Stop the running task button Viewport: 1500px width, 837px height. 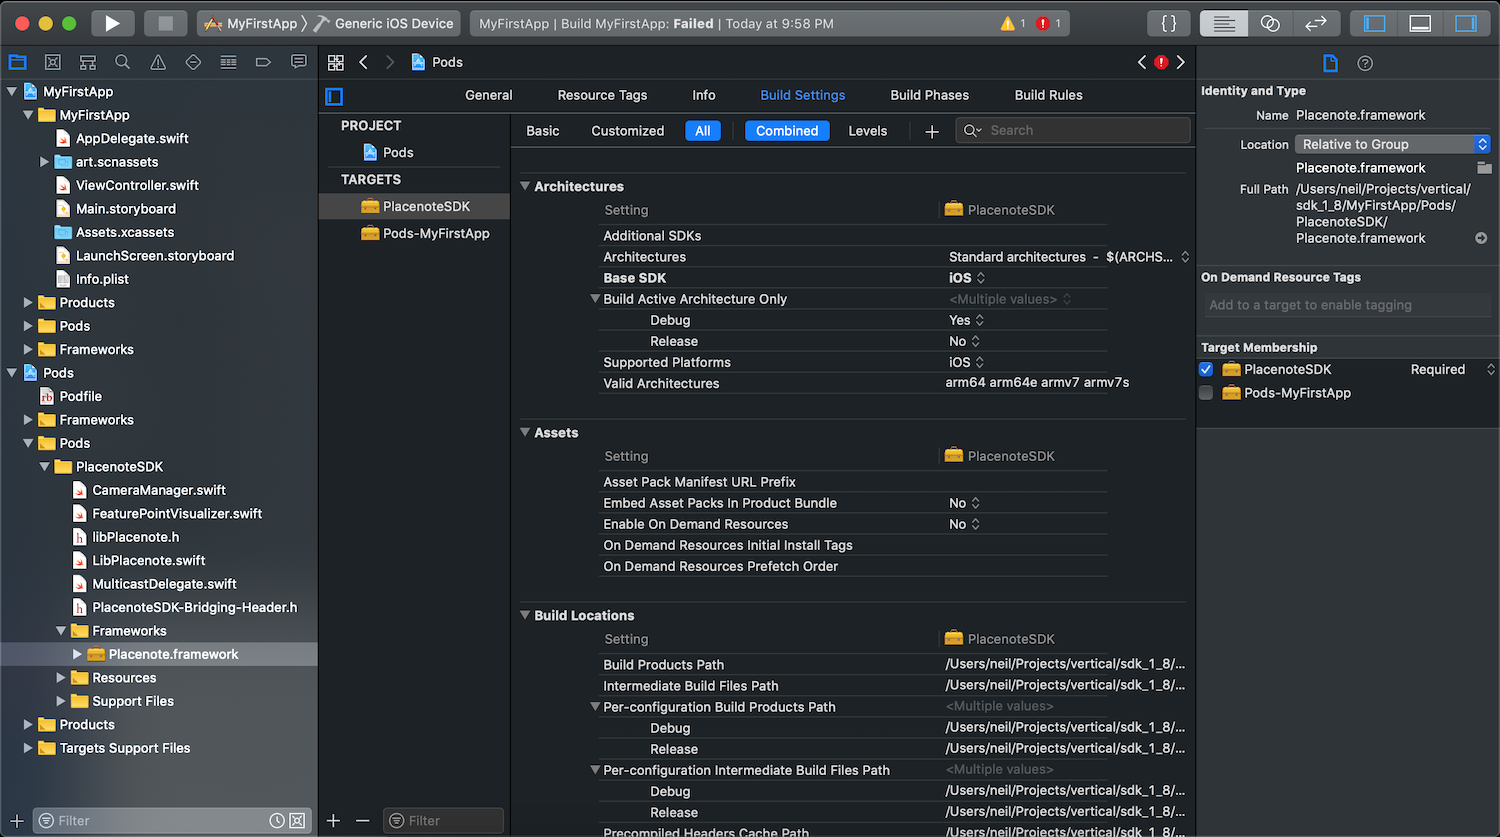tap(166, 23)
